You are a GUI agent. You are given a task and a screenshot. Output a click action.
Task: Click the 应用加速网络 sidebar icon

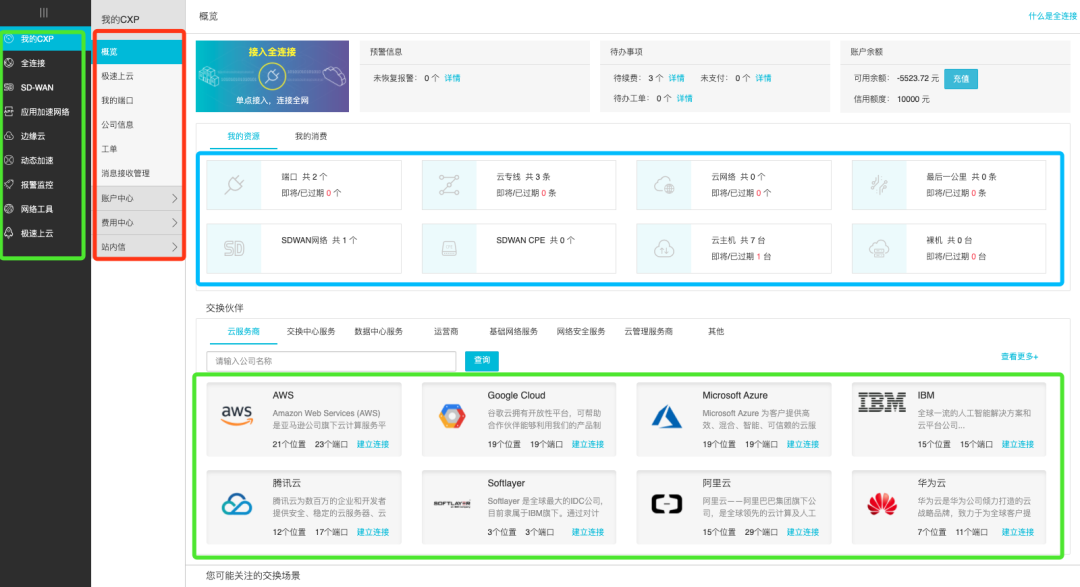click(x=9, y=112)
